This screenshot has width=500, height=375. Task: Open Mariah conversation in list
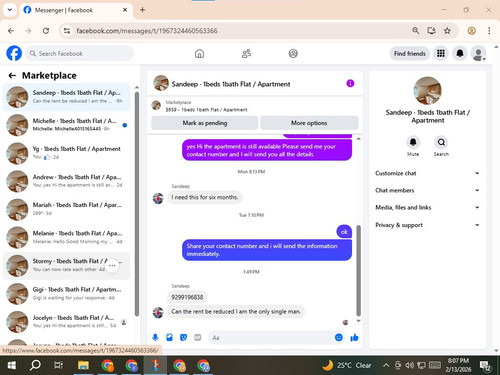(x=66, y=209)
